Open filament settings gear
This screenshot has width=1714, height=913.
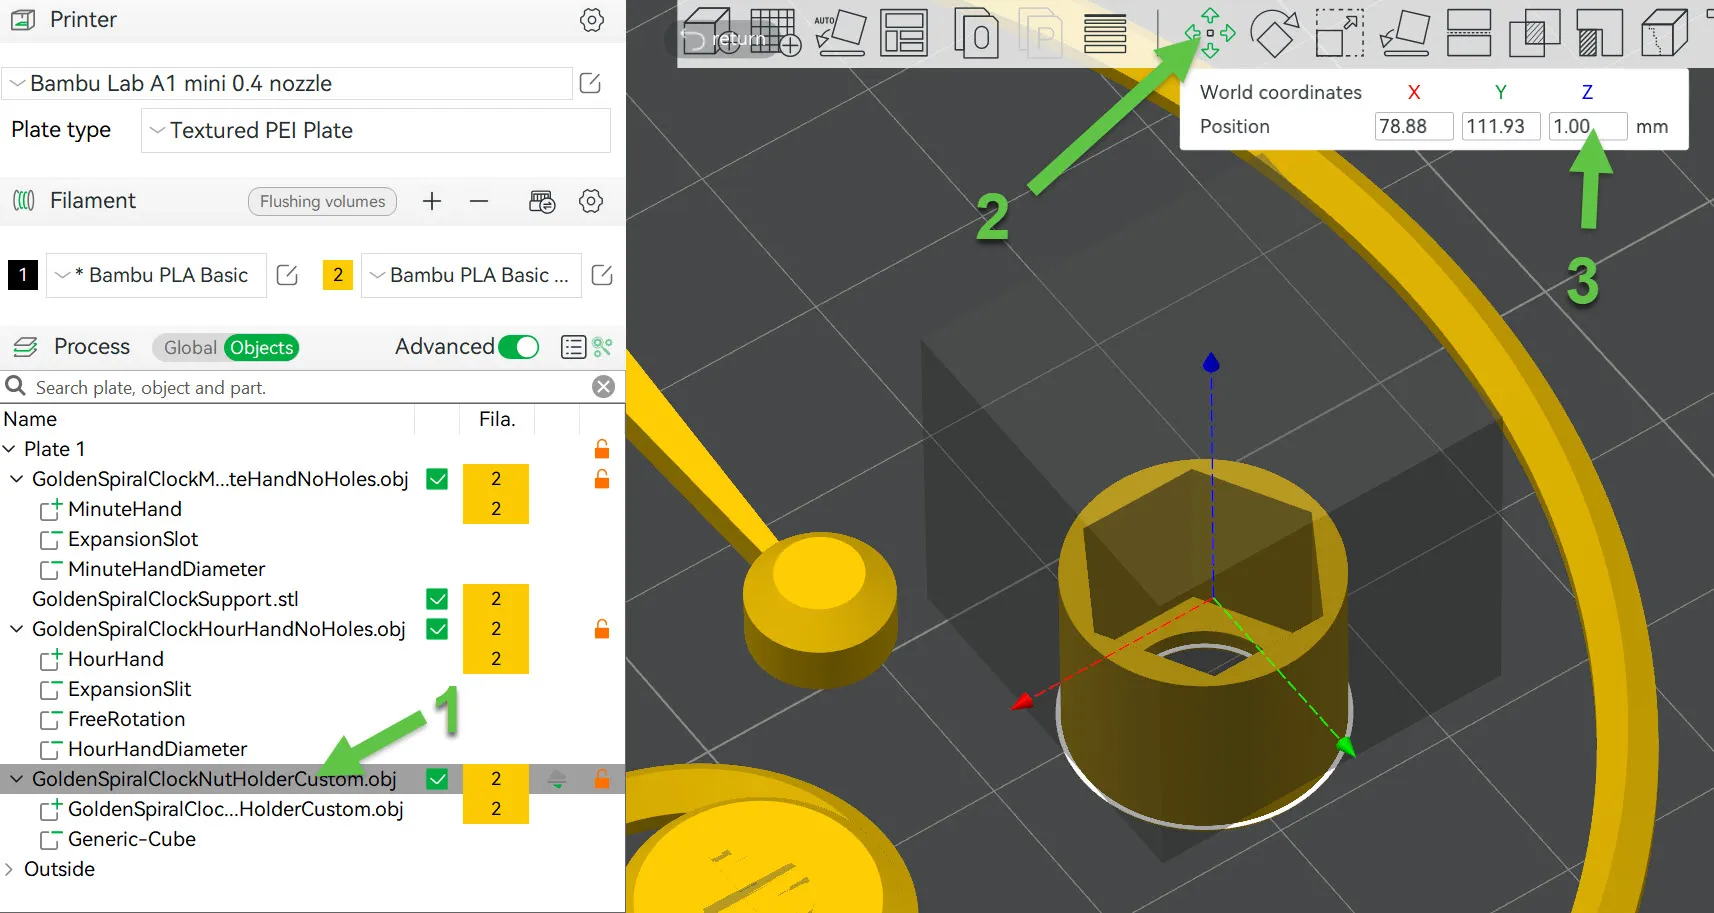(591, 201)
